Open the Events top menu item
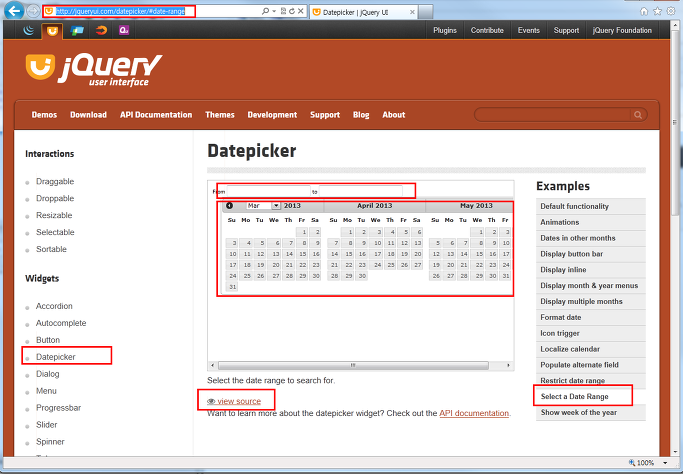This screenshot has height=474, width=683. tap(528, 30)
